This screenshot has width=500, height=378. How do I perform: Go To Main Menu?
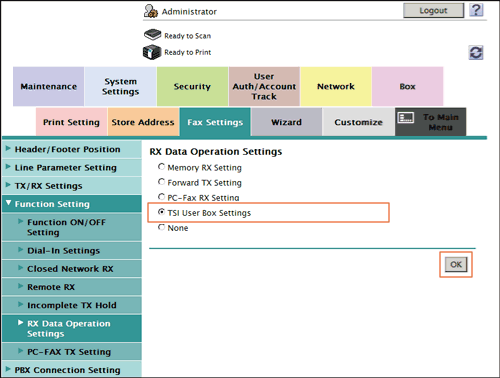[x=430, y=122]
